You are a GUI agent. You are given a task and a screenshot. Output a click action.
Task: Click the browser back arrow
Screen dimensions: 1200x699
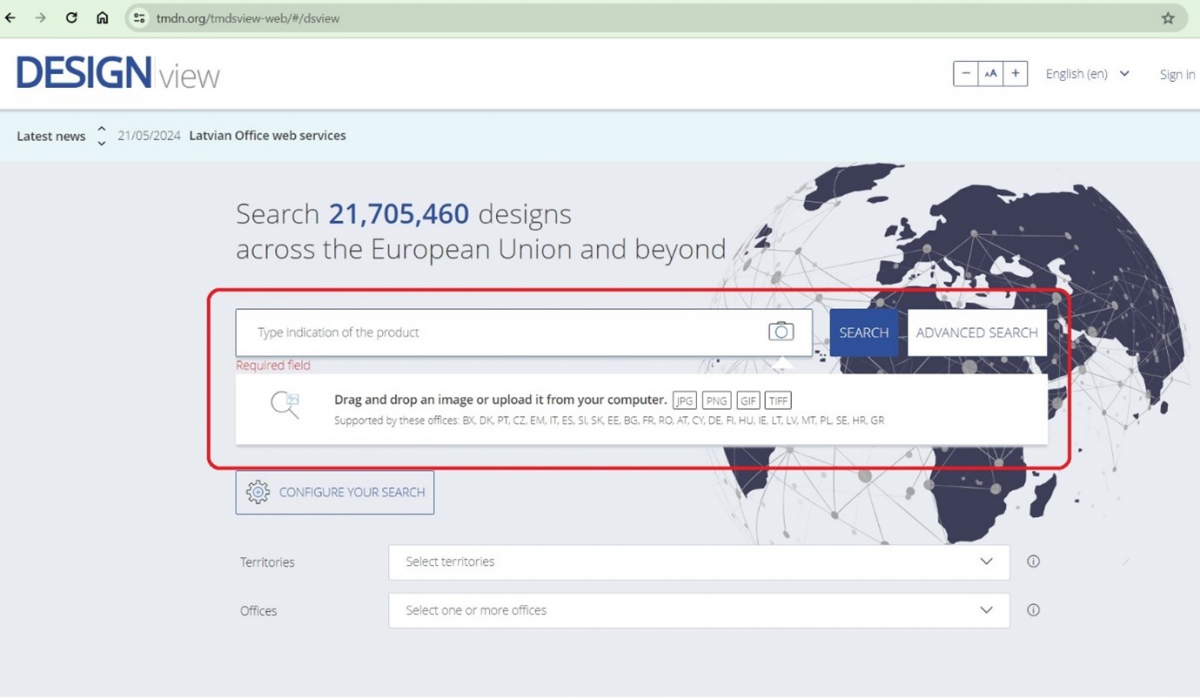pyautogui.click(x=11, y=18)
